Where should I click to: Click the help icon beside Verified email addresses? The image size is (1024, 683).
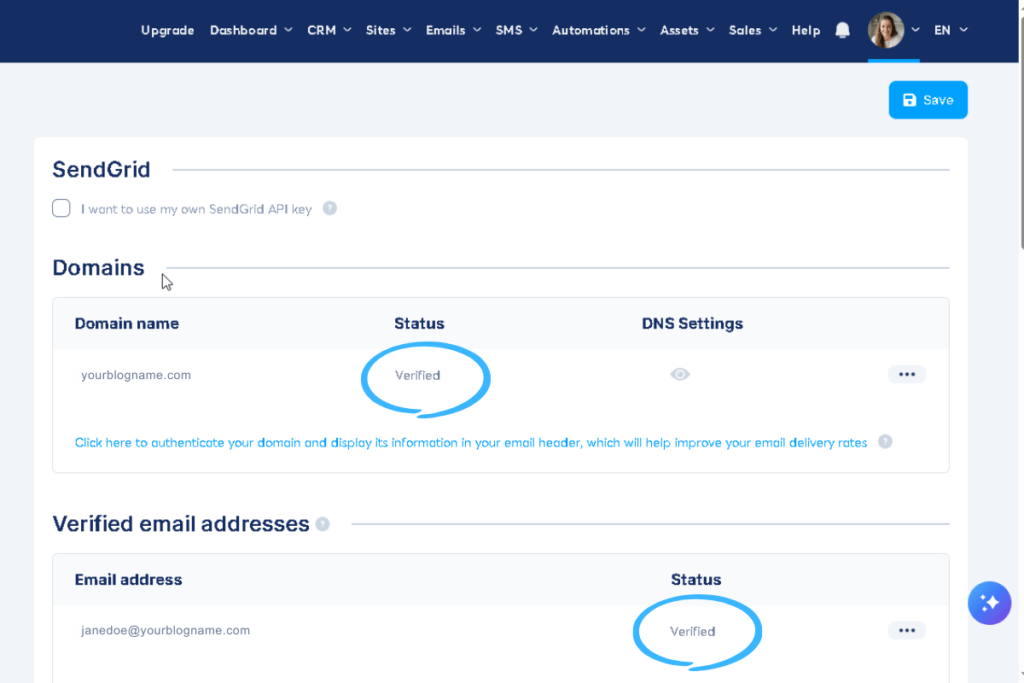(322, 523)
